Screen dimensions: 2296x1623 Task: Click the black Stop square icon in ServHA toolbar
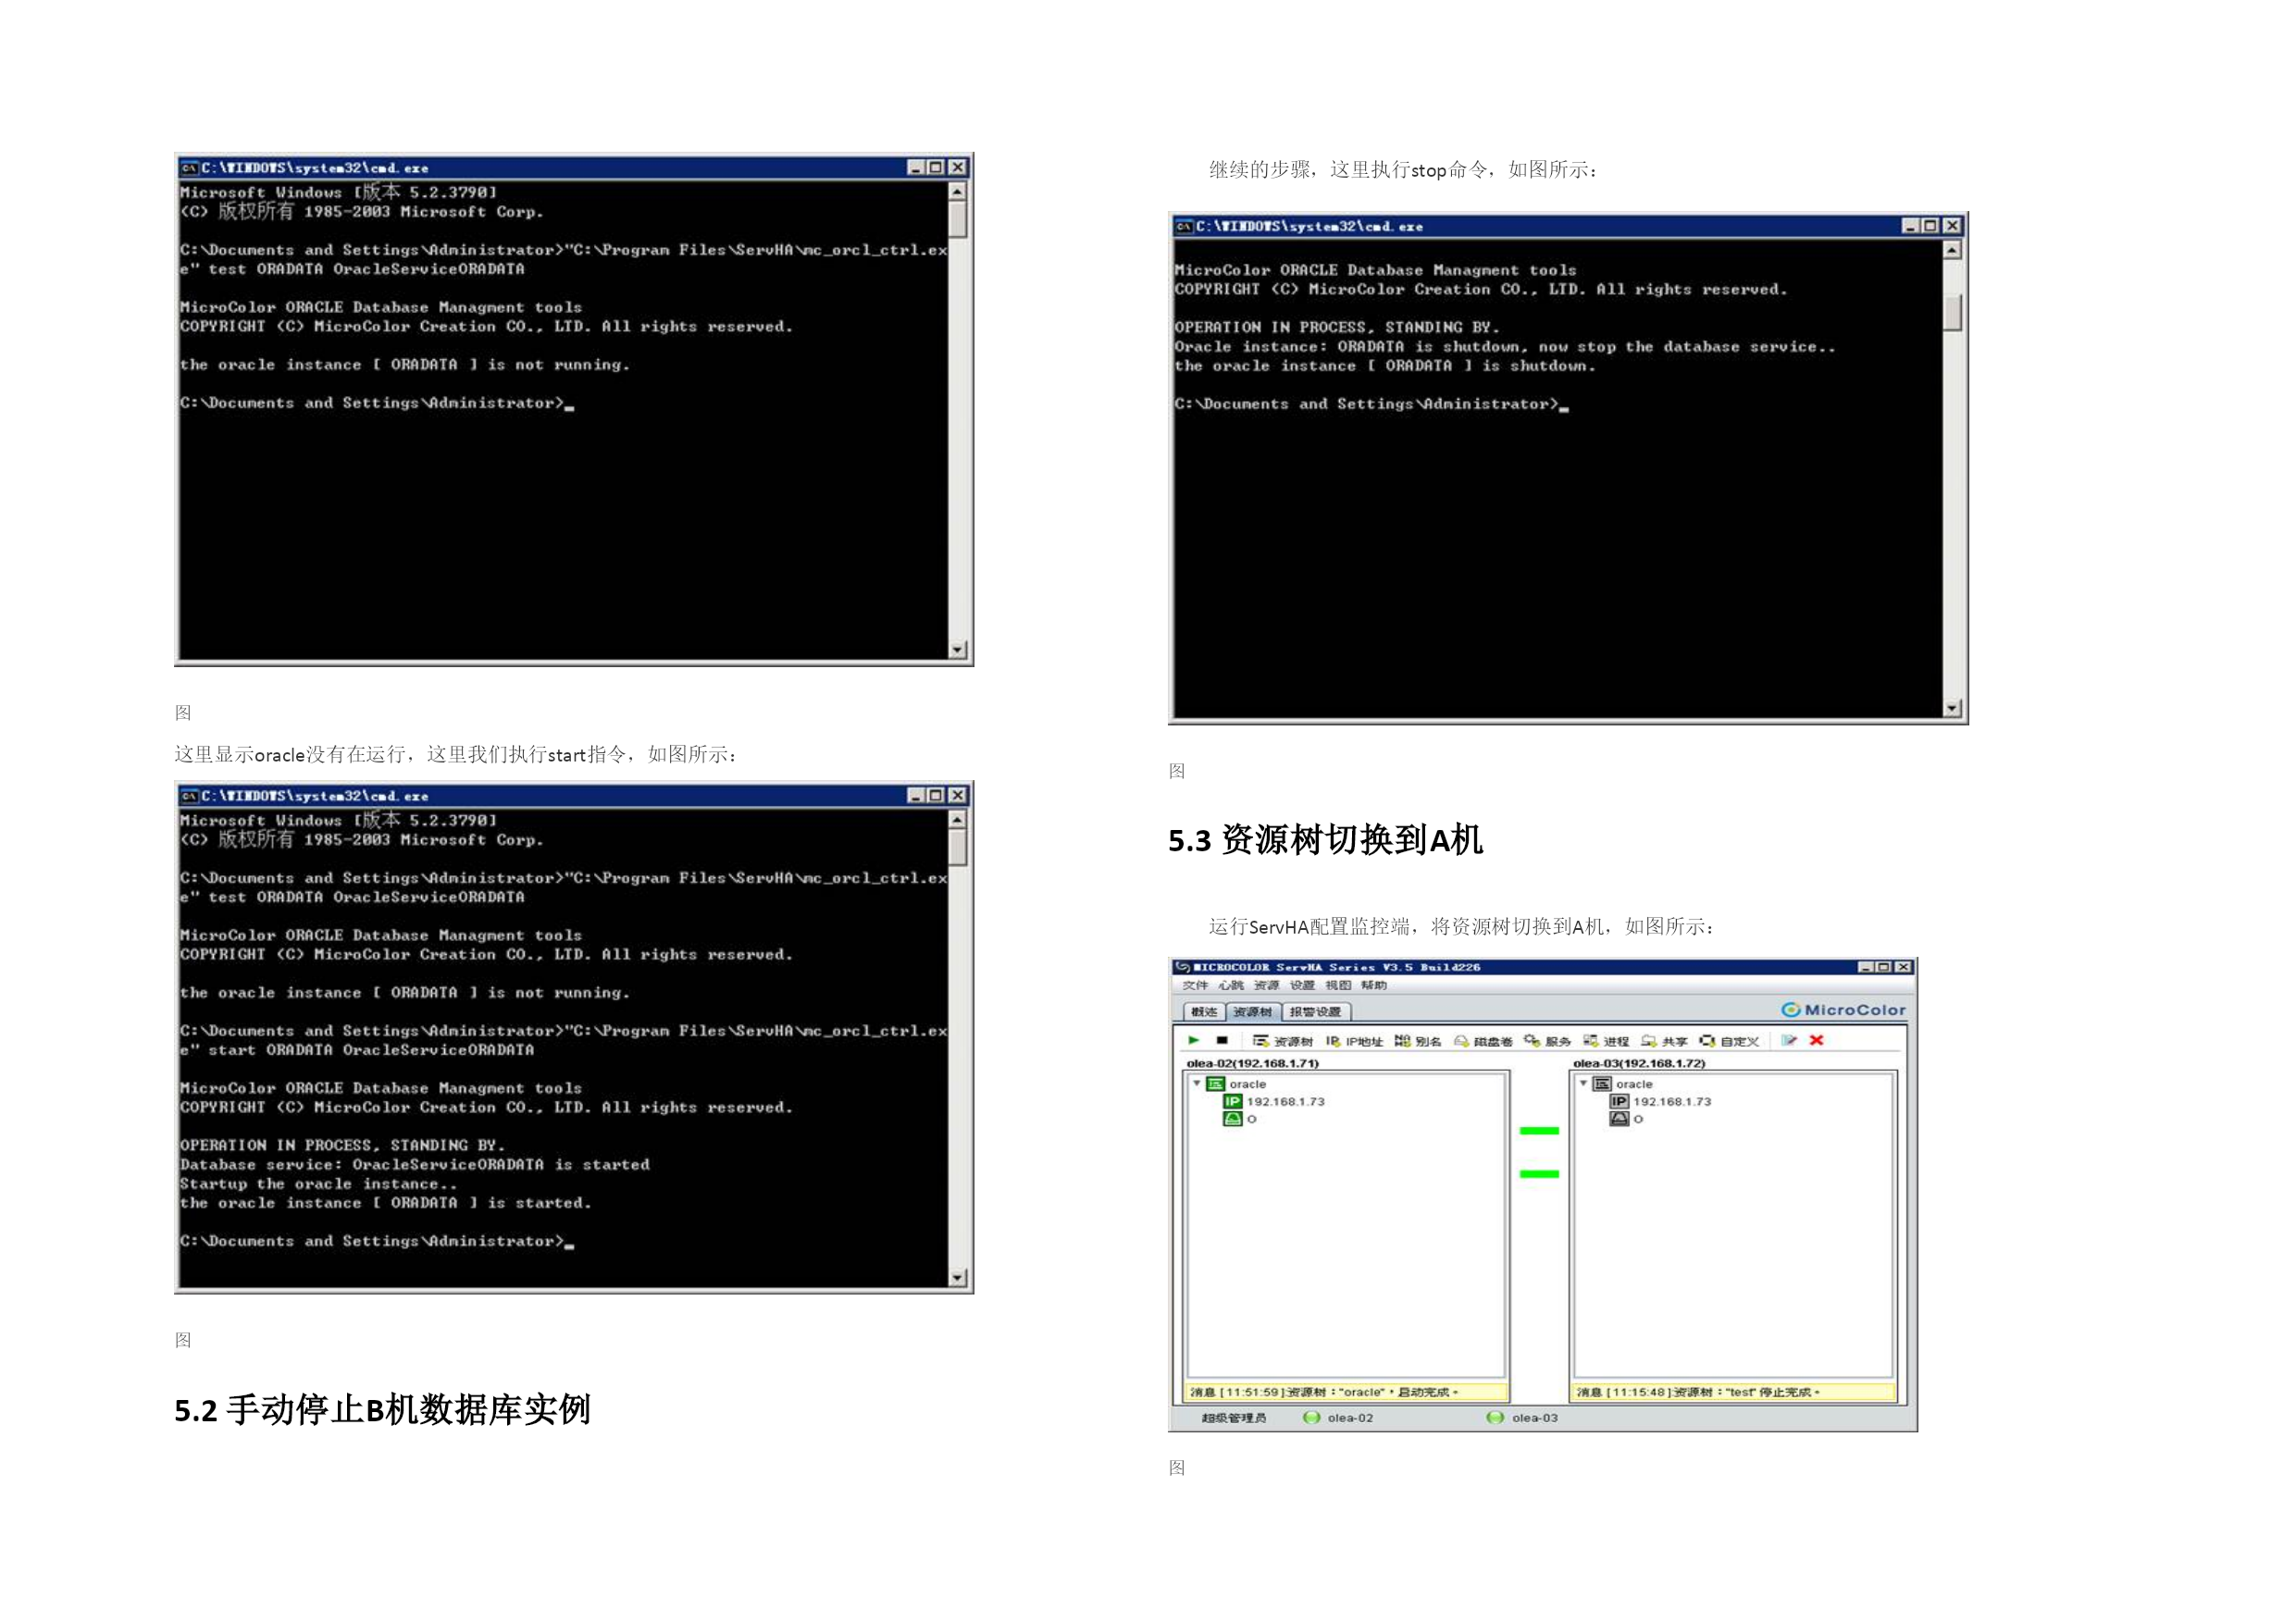(1221, 1040)
